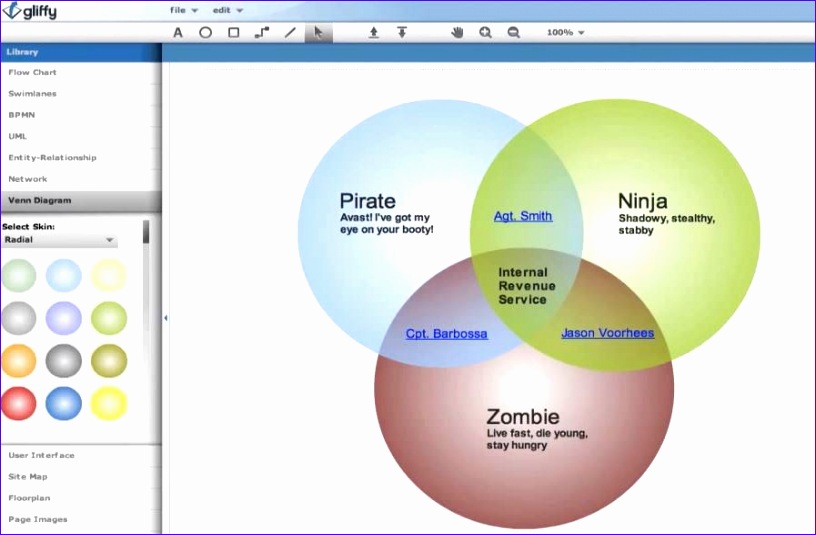The image size is (816, 535).
Task: Activate the Hand pan tool
Action: pos(457,33)
